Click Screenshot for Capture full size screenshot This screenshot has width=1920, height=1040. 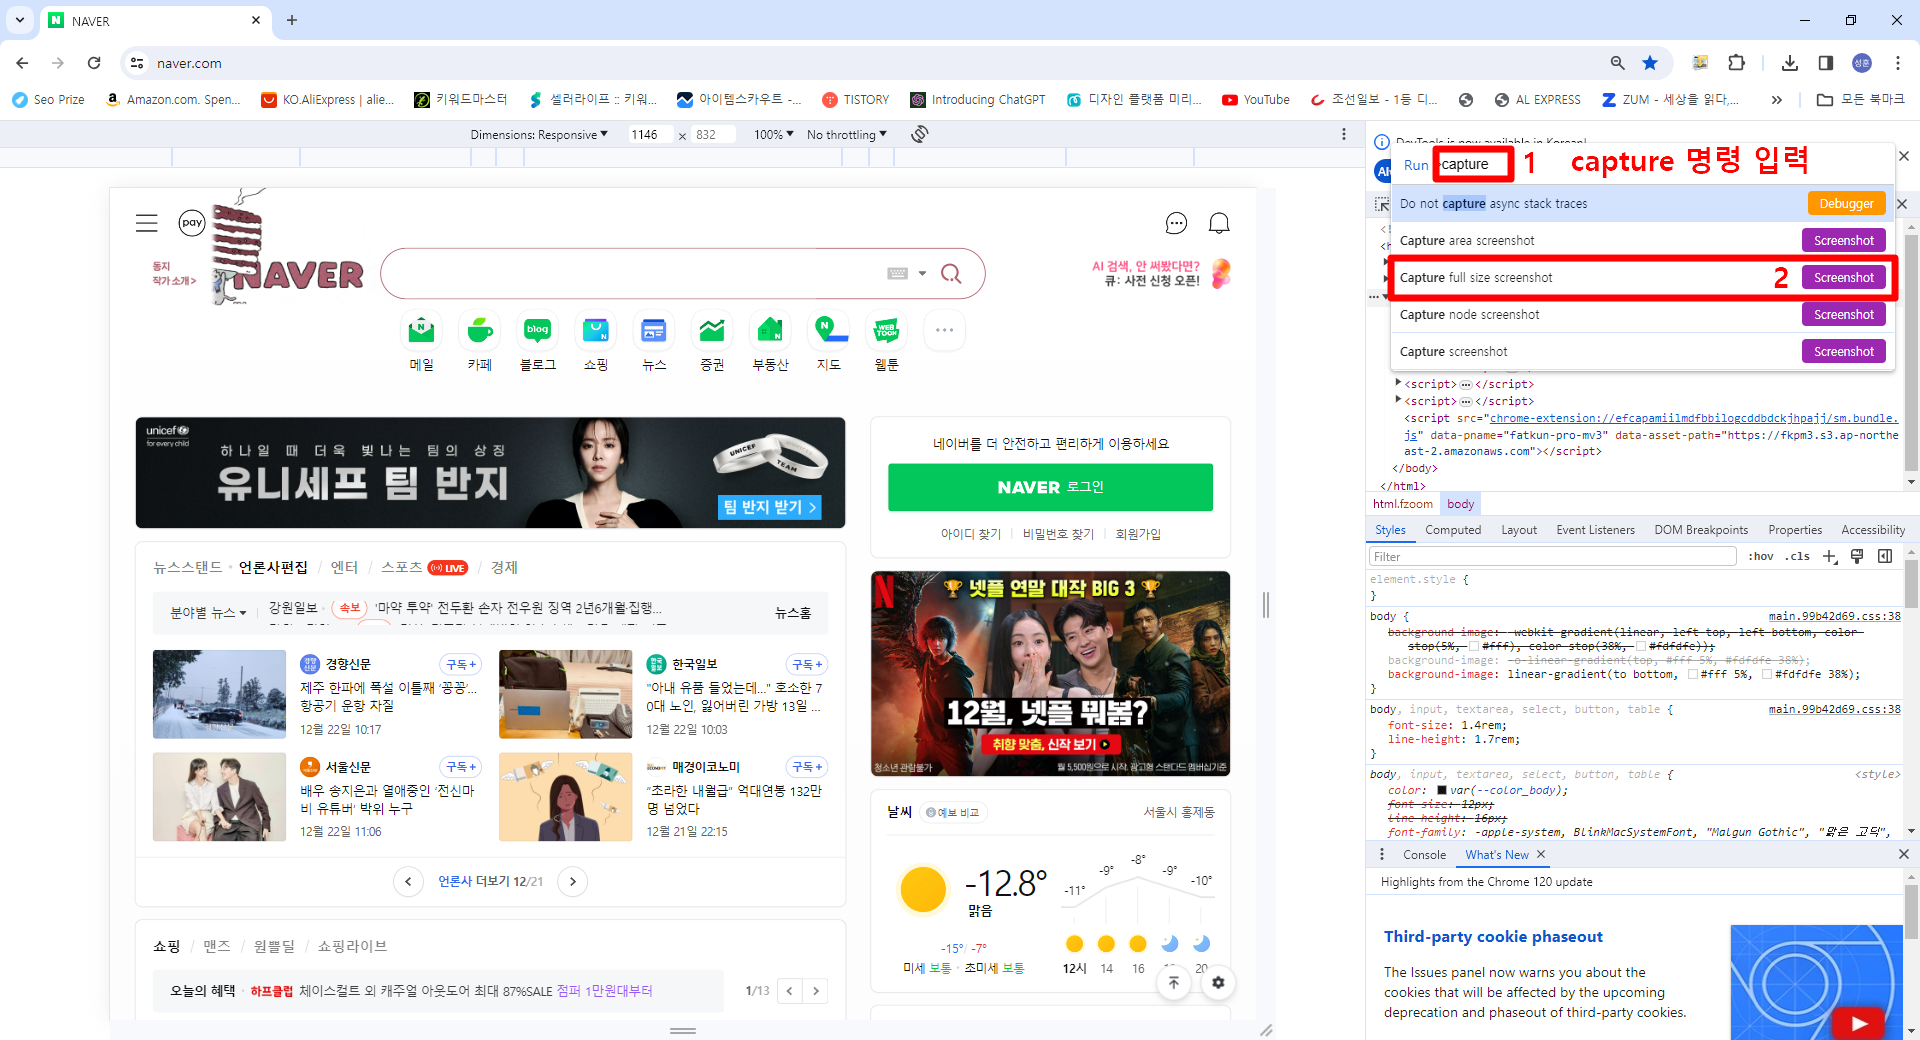point(1844,277)
